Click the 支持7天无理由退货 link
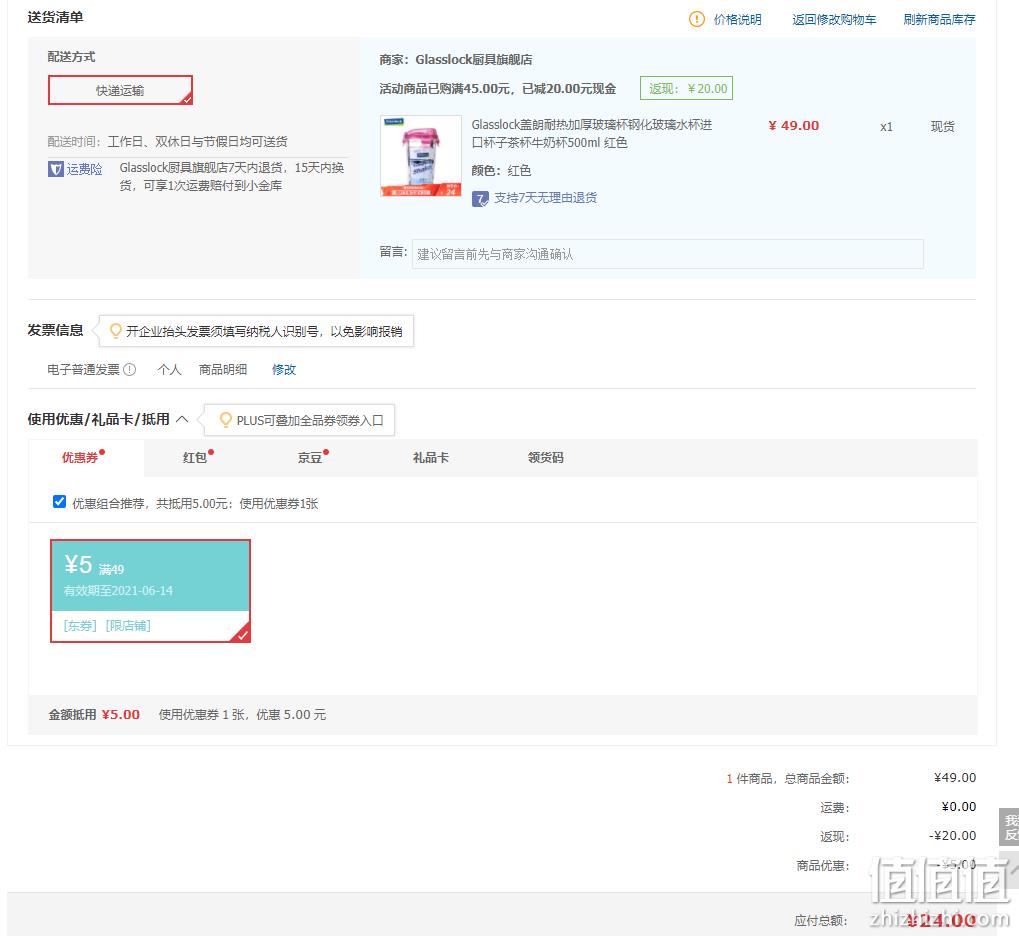 point(545,198)
